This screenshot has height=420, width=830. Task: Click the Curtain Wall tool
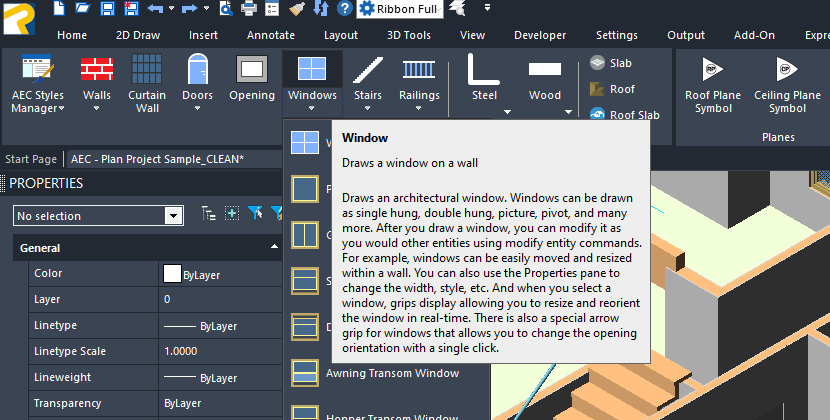(x=148, y=83)
